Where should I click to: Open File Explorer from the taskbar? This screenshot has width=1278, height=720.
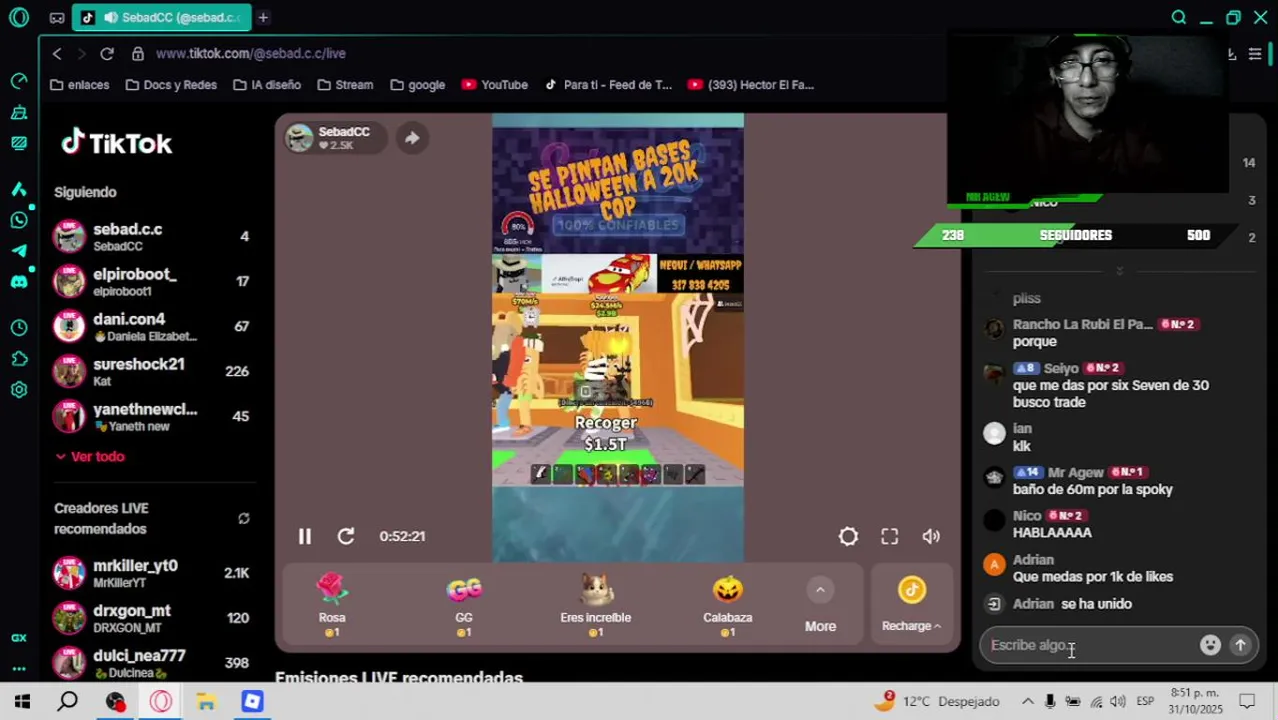coord(206,701)
